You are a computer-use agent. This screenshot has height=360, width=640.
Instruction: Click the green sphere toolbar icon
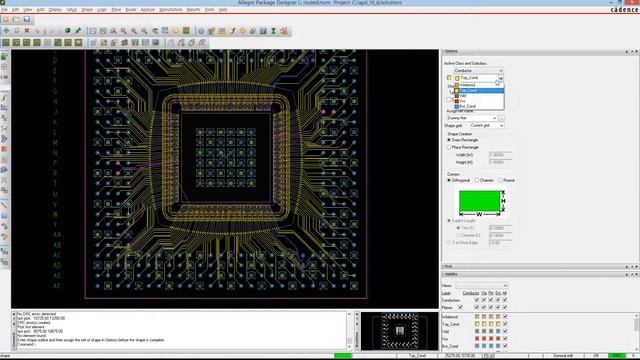pyautogui.click(x=68, y=31)
